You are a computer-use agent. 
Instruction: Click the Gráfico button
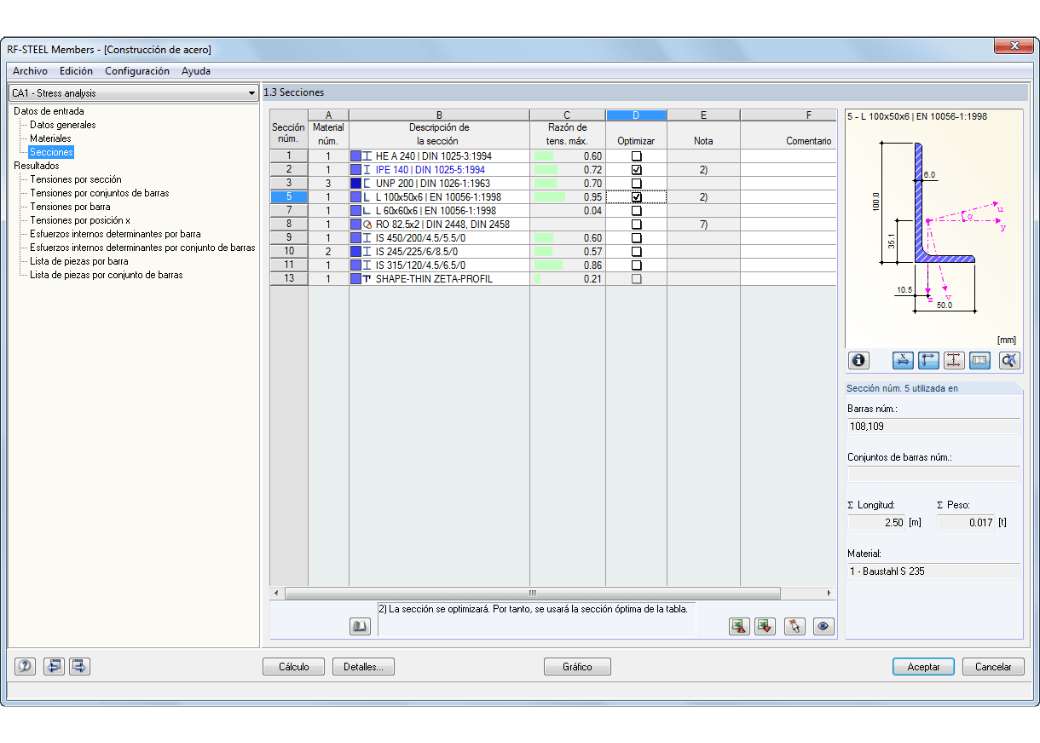(577, 667)
